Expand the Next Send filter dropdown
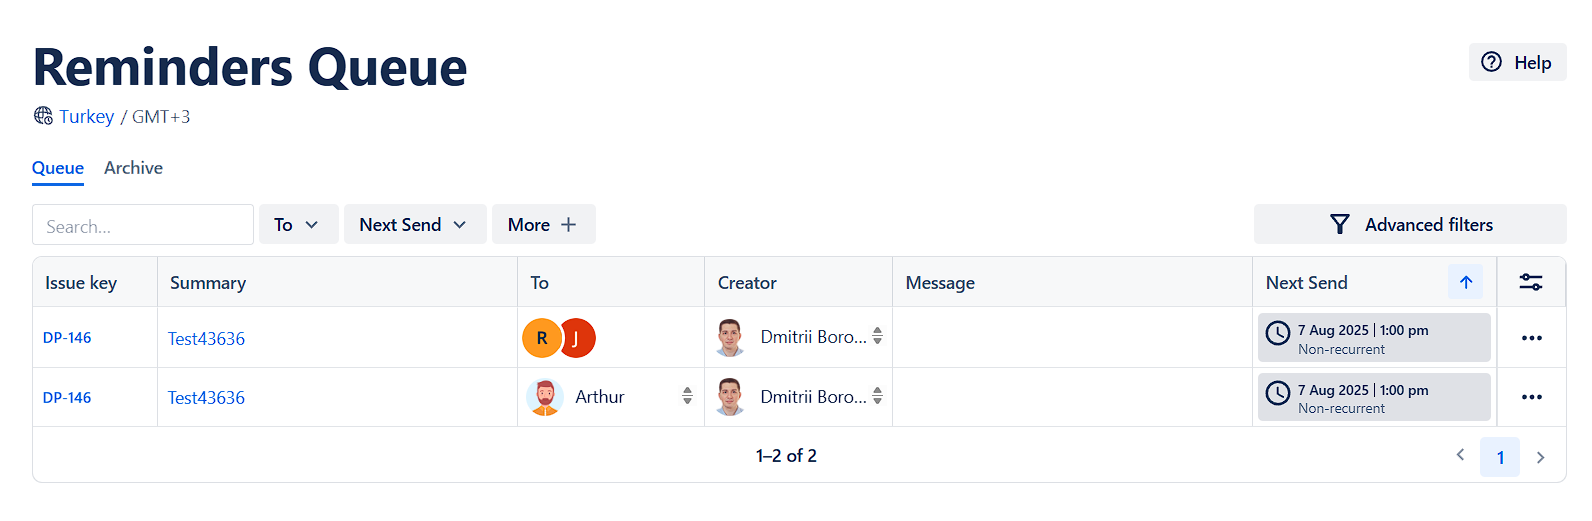 (x=414, y=225)
